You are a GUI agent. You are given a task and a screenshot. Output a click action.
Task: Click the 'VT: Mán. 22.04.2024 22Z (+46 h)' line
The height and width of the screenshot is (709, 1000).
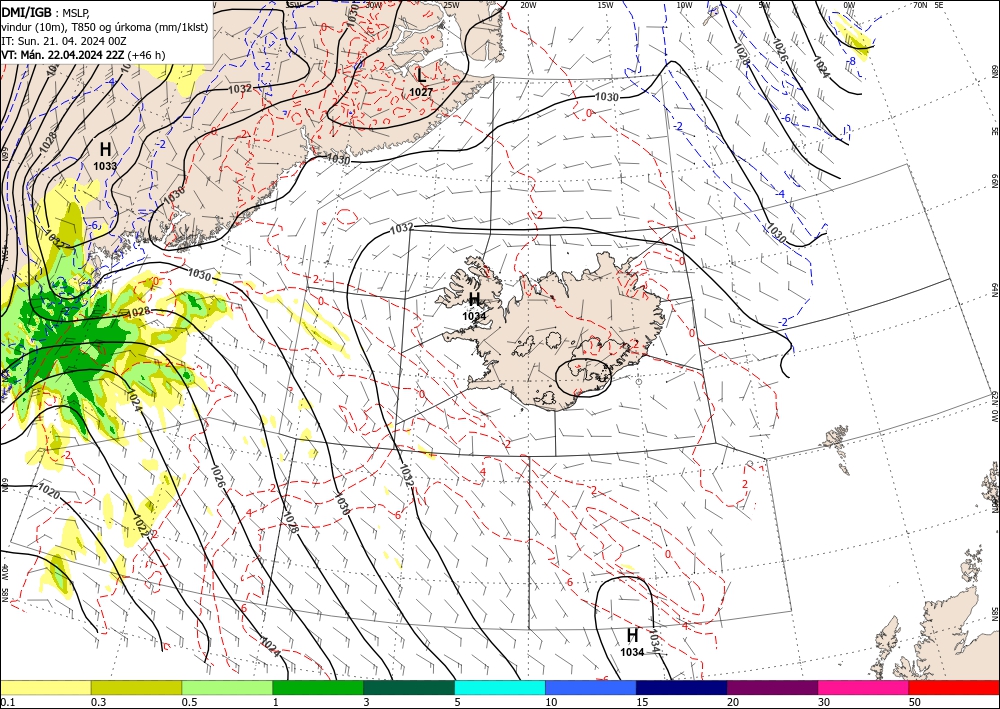pos(83,55)
